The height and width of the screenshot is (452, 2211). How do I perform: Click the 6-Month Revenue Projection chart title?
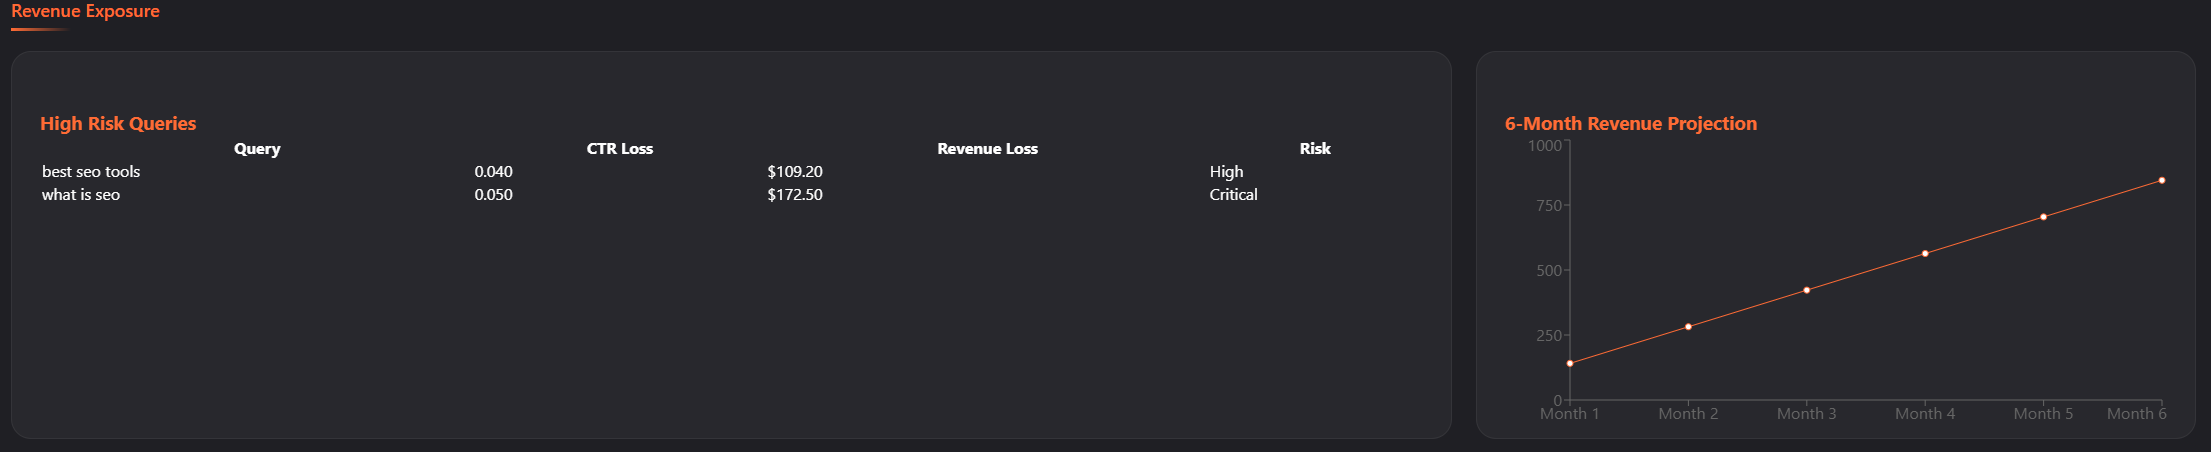(x=1630, y=124)
